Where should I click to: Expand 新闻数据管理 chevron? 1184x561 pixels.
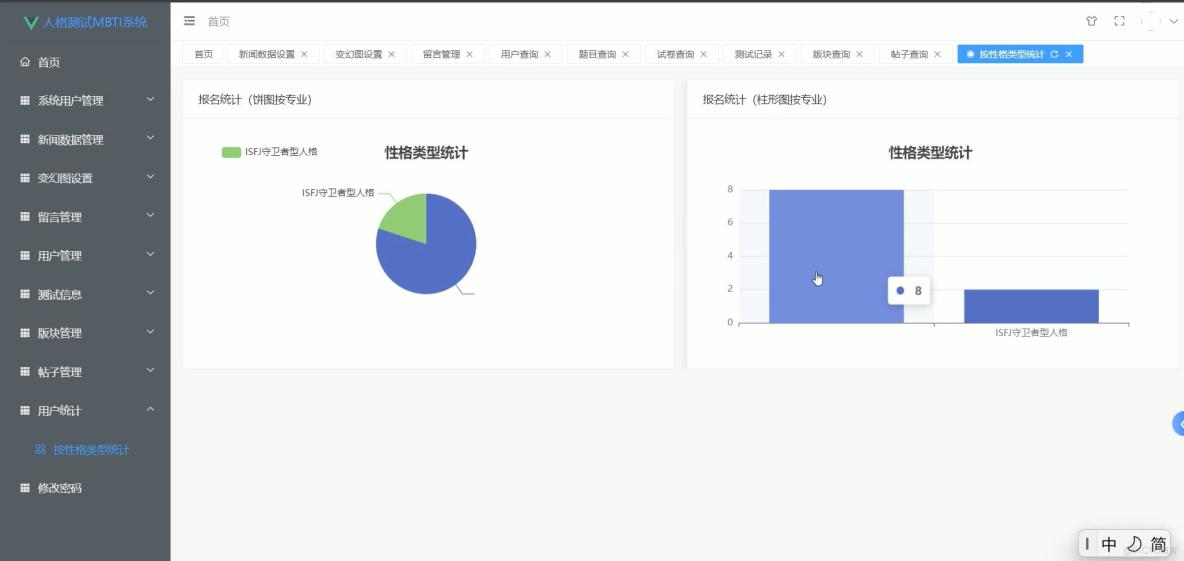(150, 138)
